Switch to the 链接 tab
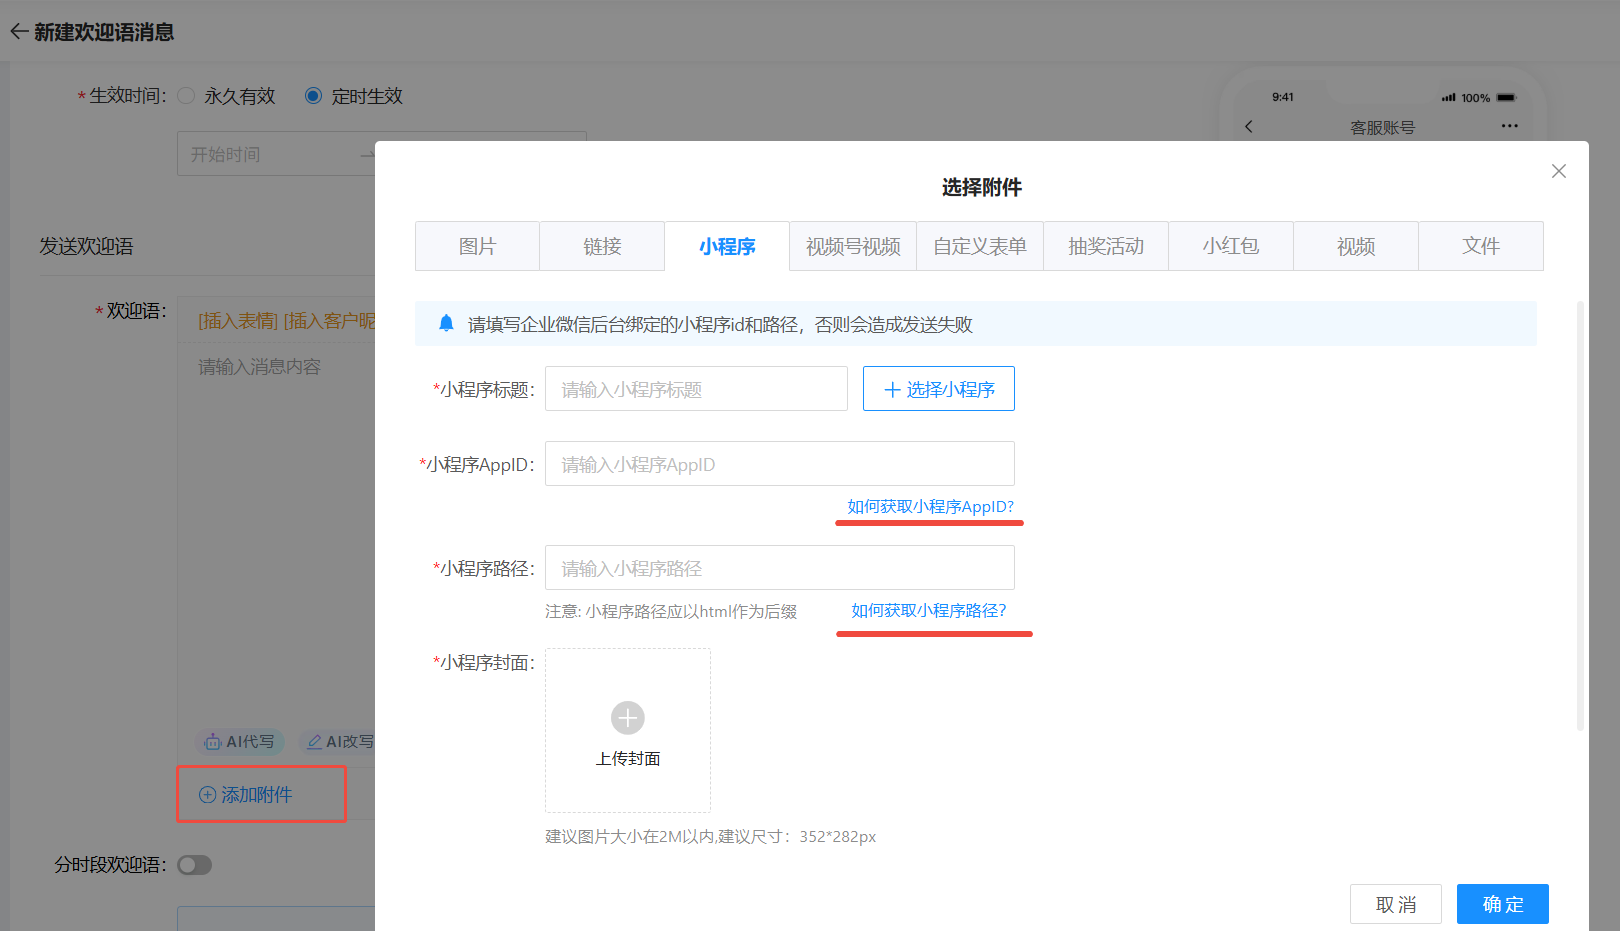1620x931 pixels. pyautogui.click(x=602, y=246)
